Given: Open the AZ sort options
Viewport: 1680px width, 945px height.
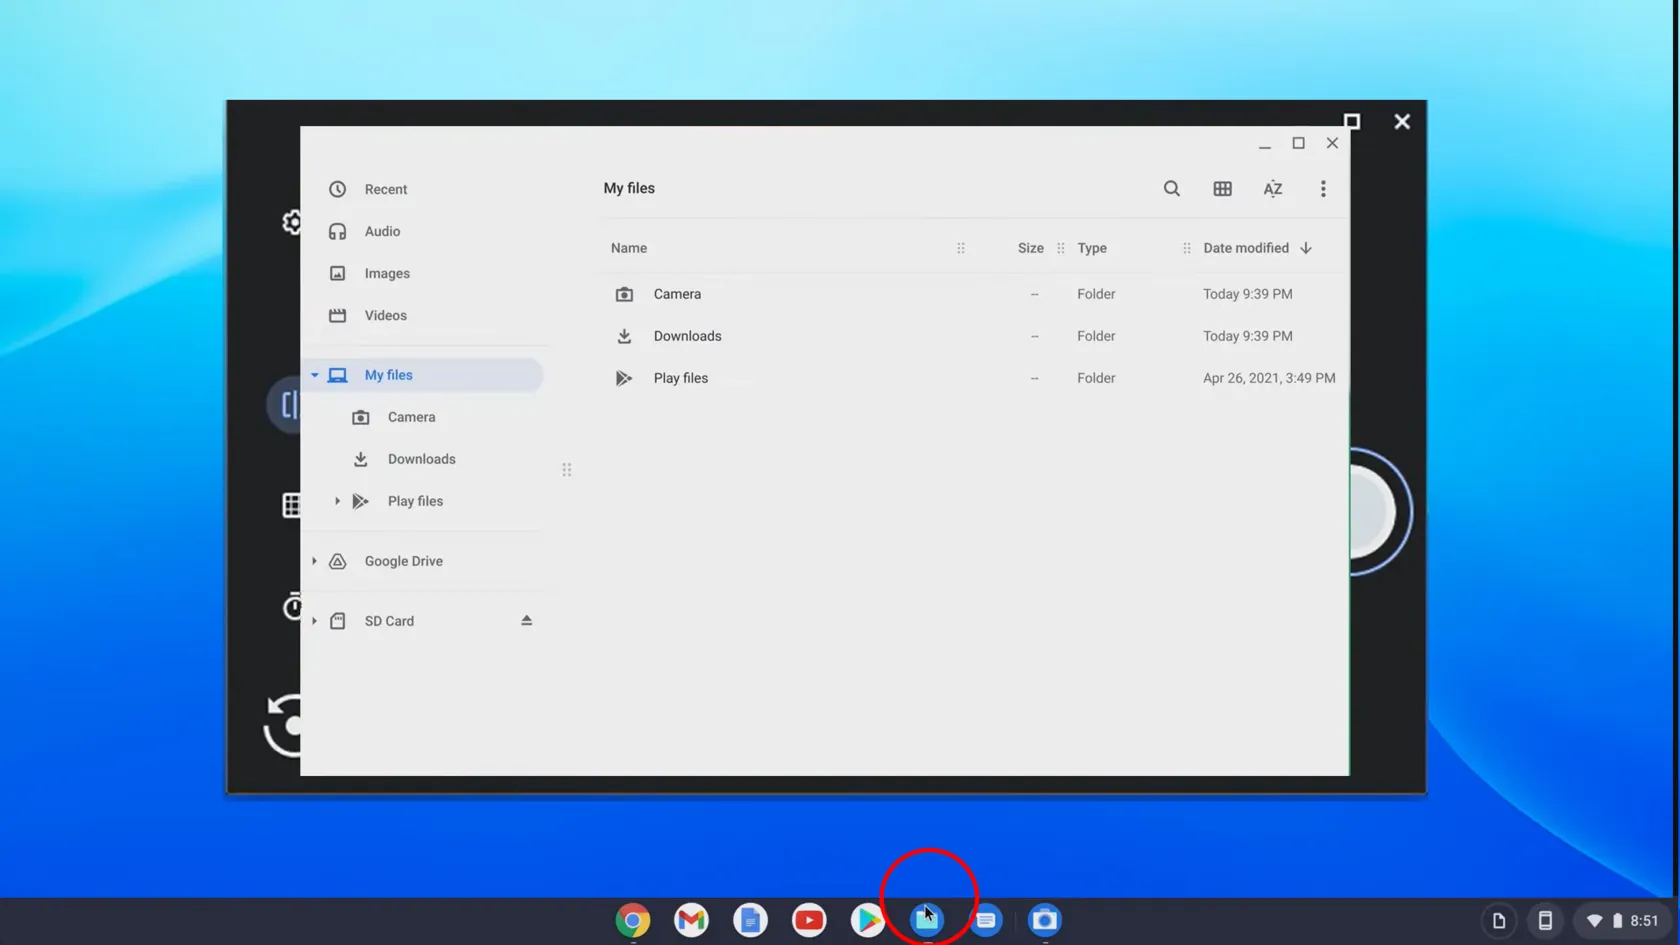Looking at the screenshot, I should (x=1272, y=189).
